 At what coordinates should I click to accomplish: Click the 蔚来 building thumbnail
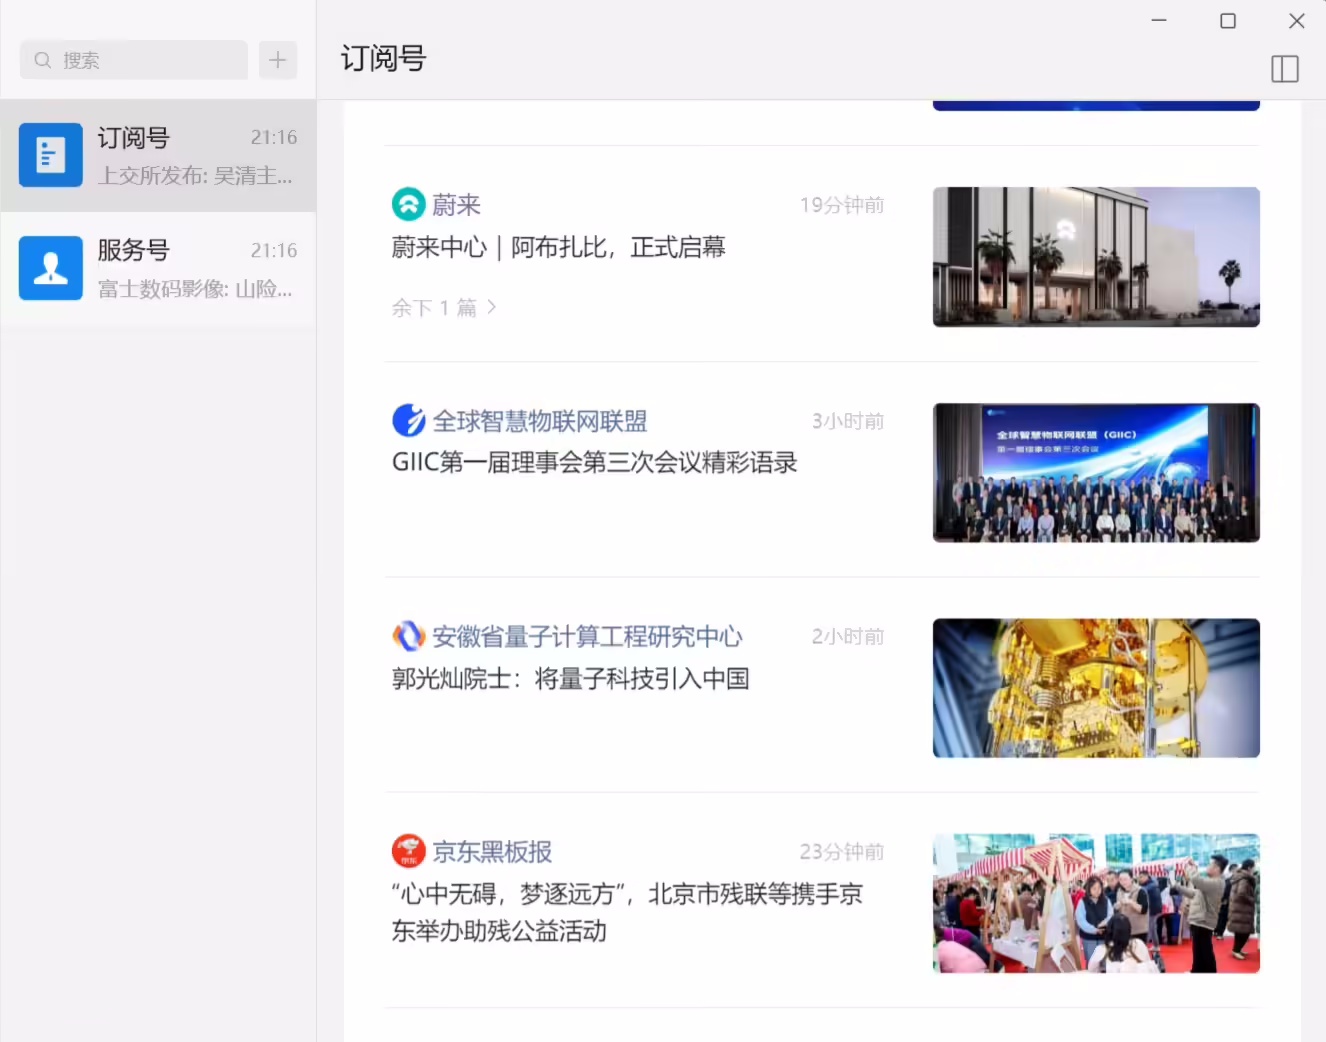(1096, 257)
